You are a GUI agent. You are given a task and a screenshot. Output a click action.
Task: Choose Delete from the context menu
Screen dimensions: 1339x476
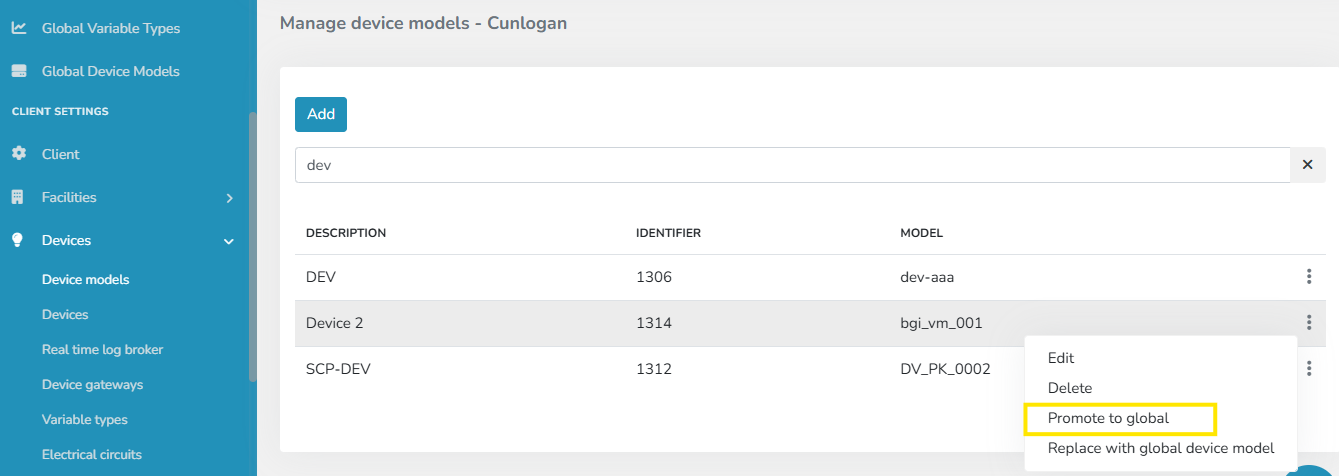click(1070, 388)
